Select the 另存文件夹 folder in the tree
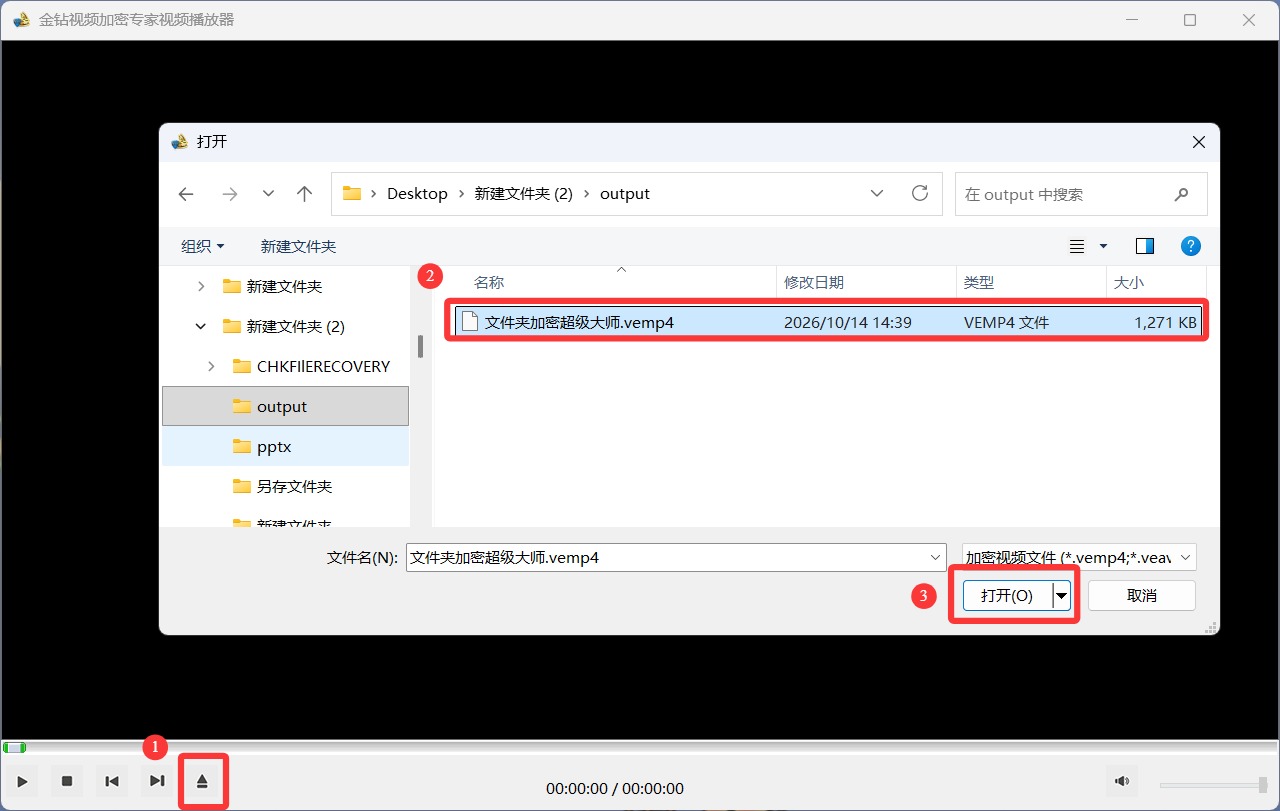 (285, 487)
